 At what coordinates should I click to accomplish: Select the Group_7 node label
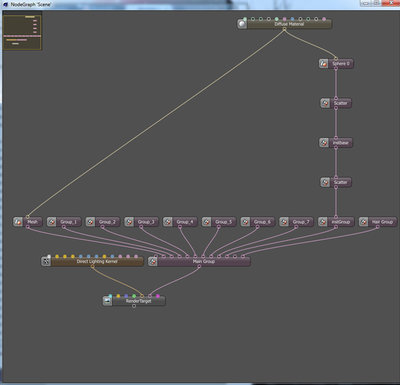pyautogui.click(x=301, y=222)
